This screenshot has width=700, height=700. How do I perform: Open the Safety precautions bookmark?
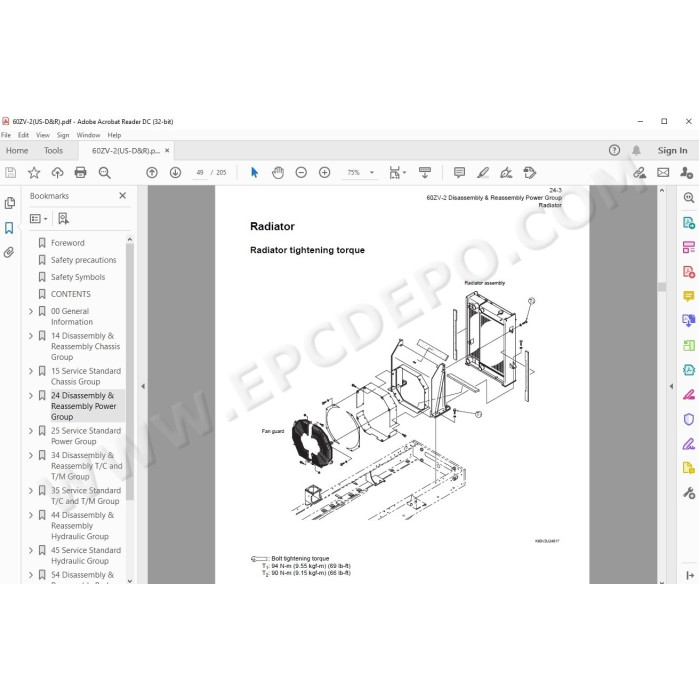[x=83, y=260]
